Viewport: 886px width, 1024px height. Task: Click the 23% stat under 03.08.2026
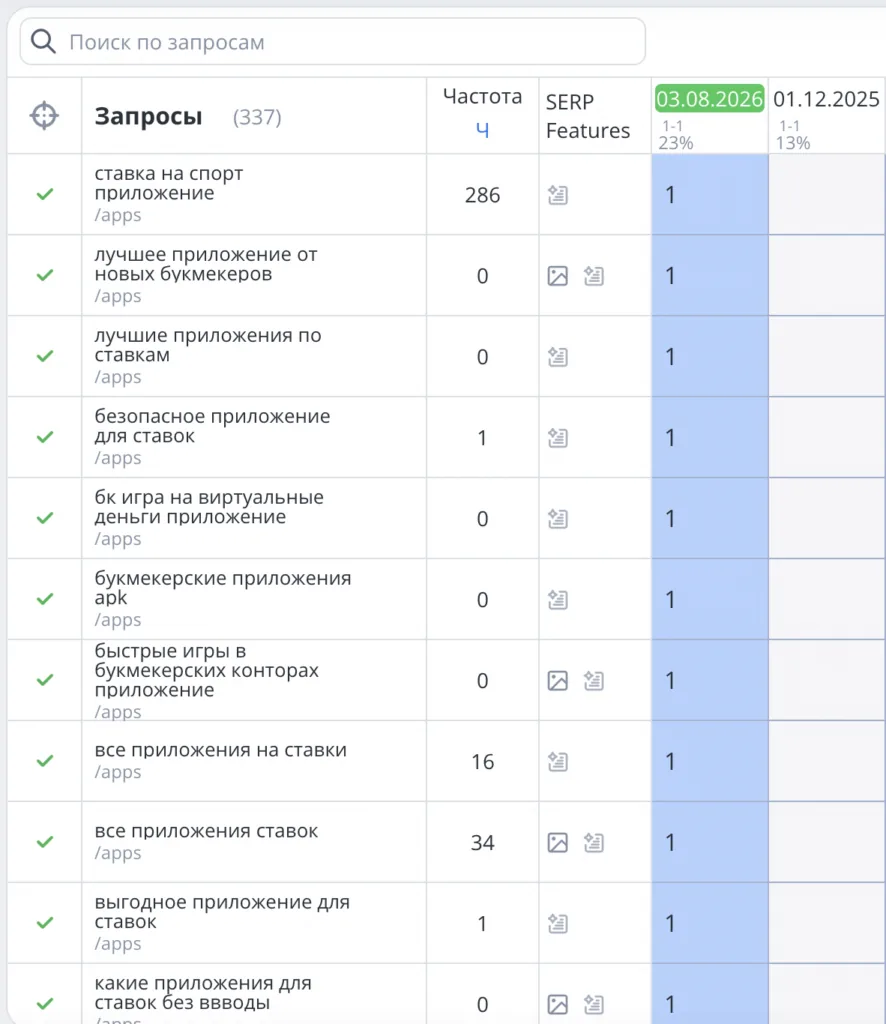[x=676, y=143]
